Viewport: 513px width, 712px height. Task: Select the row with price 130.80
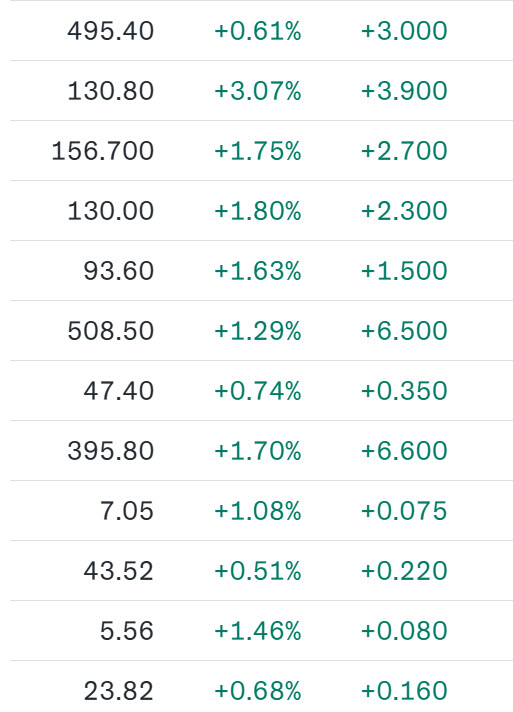261,91
